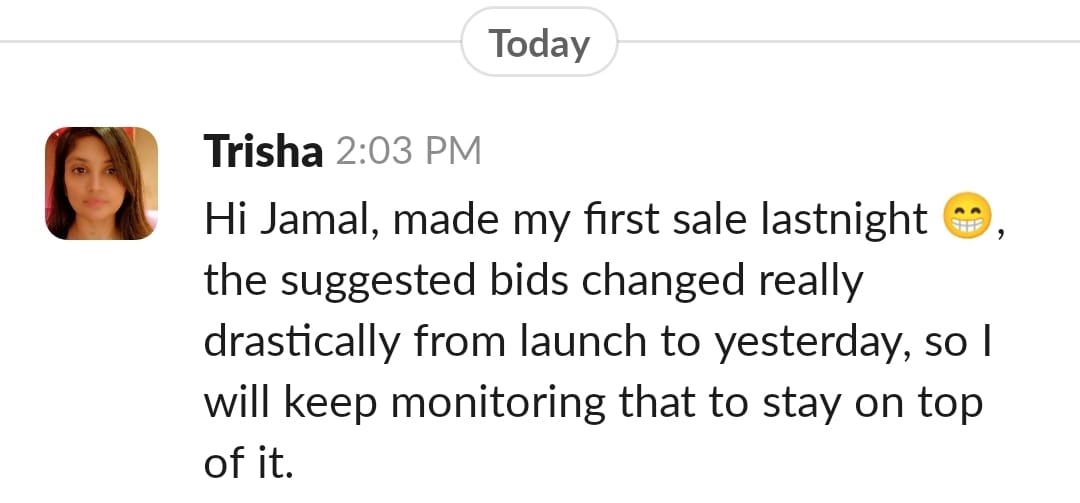Open the 2:03 PM message timestamp

408,152
